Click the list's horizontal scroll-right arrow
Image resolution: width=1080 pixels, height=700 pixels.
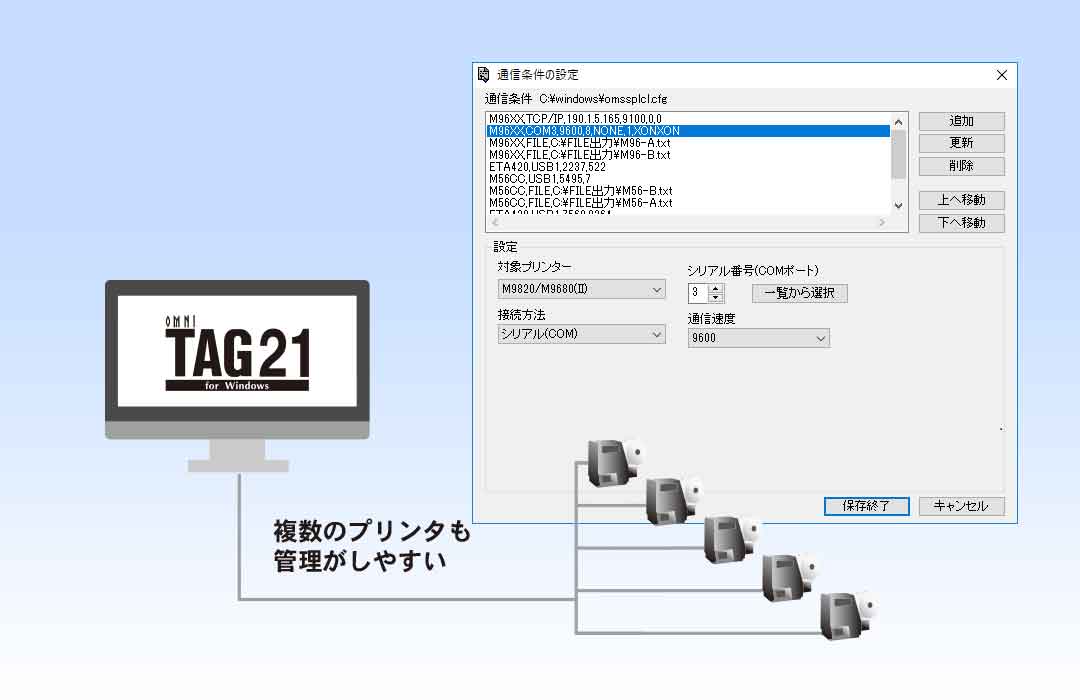[x=882, y=223]
